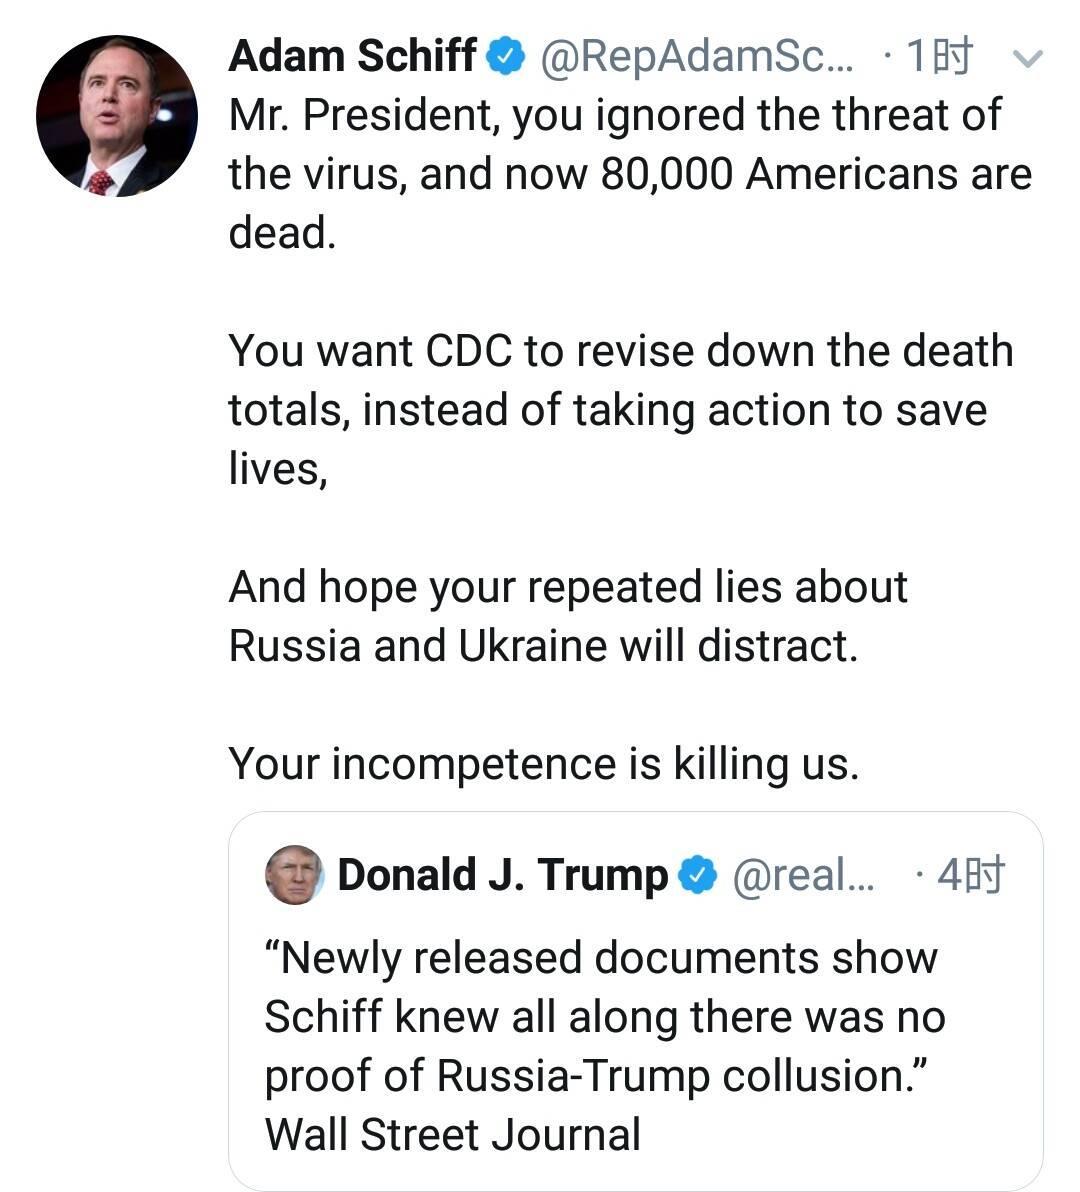The width and height of the screenshot is (1080, 1192).
Task: Click the "Mr. President, you ignored" line
Action: [x=614, y=116]
